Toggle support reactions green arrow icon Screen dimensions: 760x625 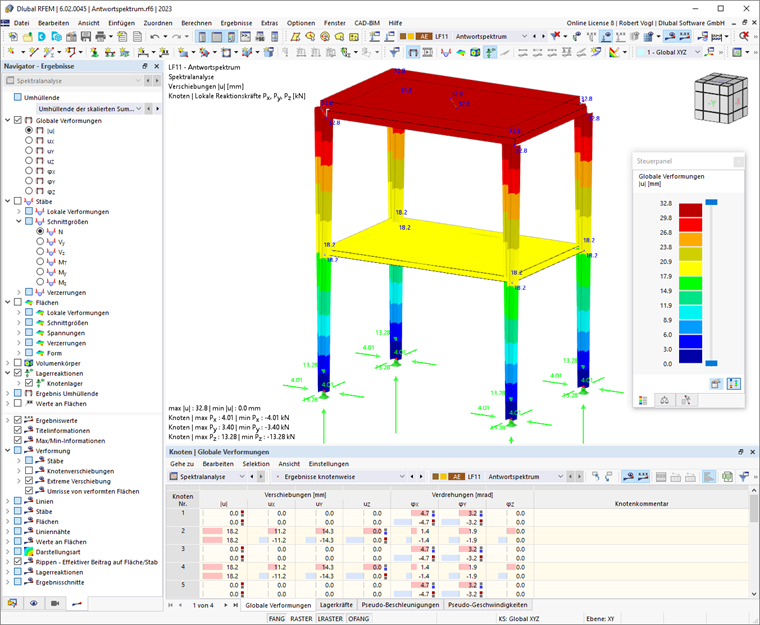click(491, 52)
